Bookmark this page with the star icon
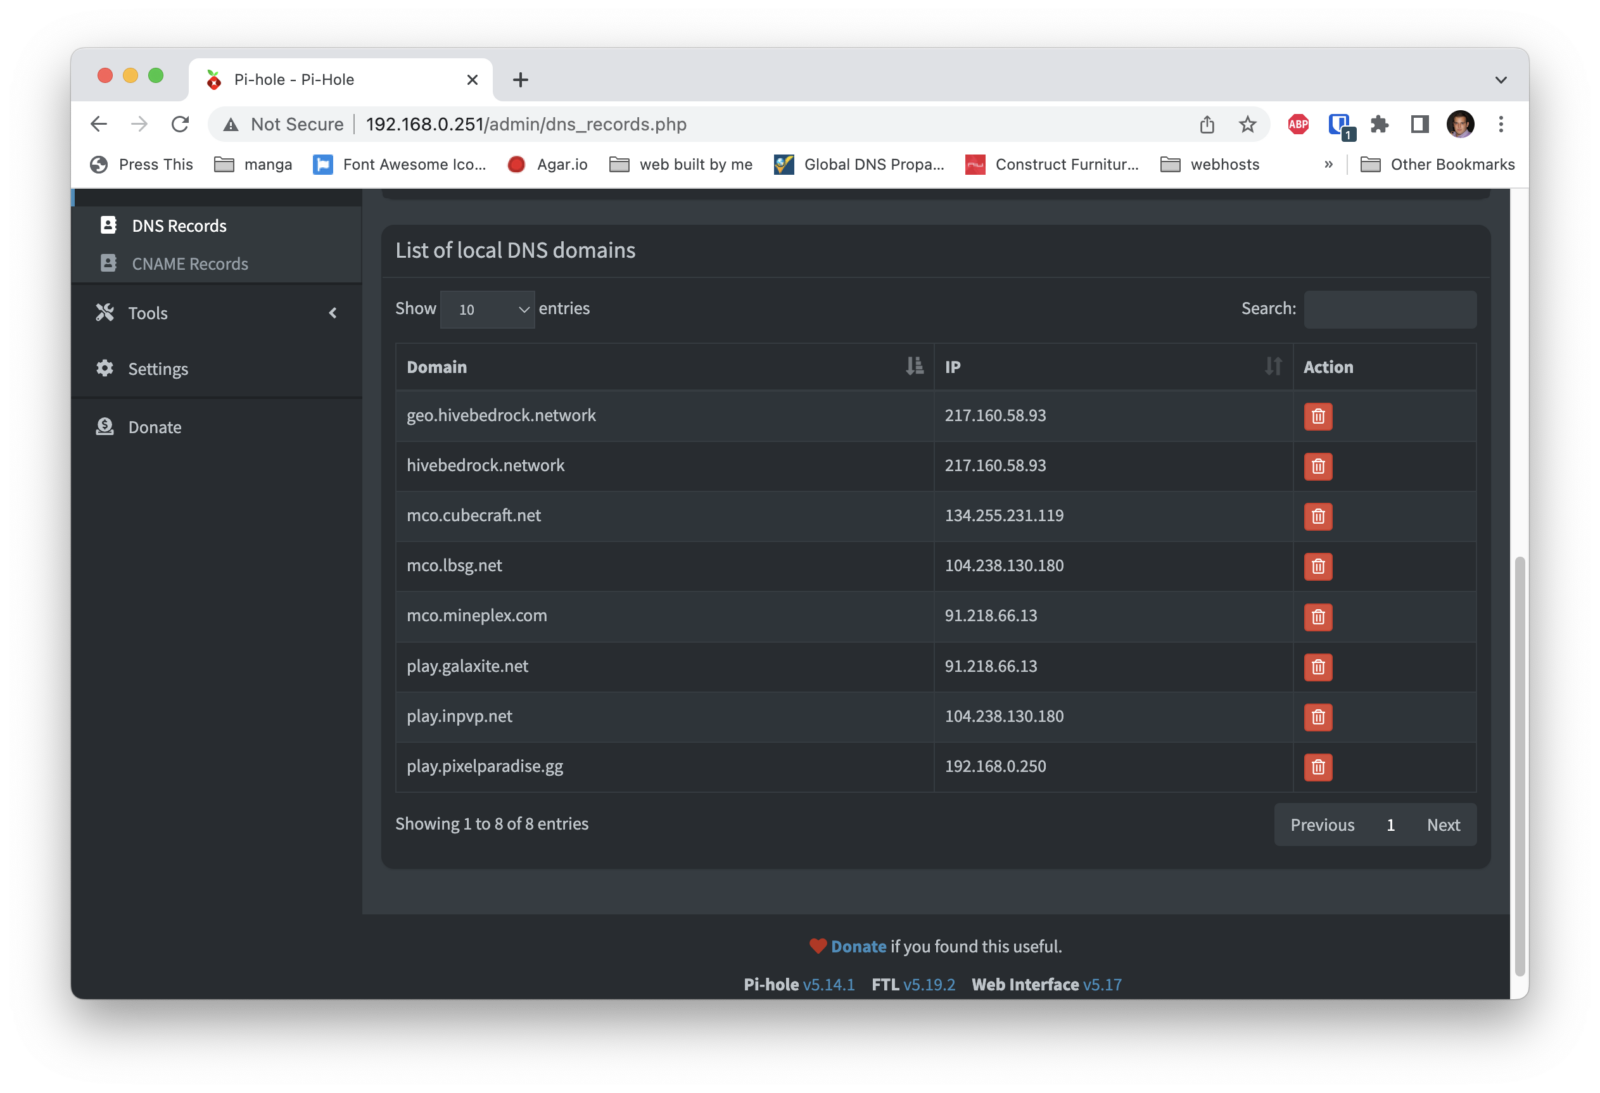Viewport: 1600px width, 1093px height. coord(1247,124)
